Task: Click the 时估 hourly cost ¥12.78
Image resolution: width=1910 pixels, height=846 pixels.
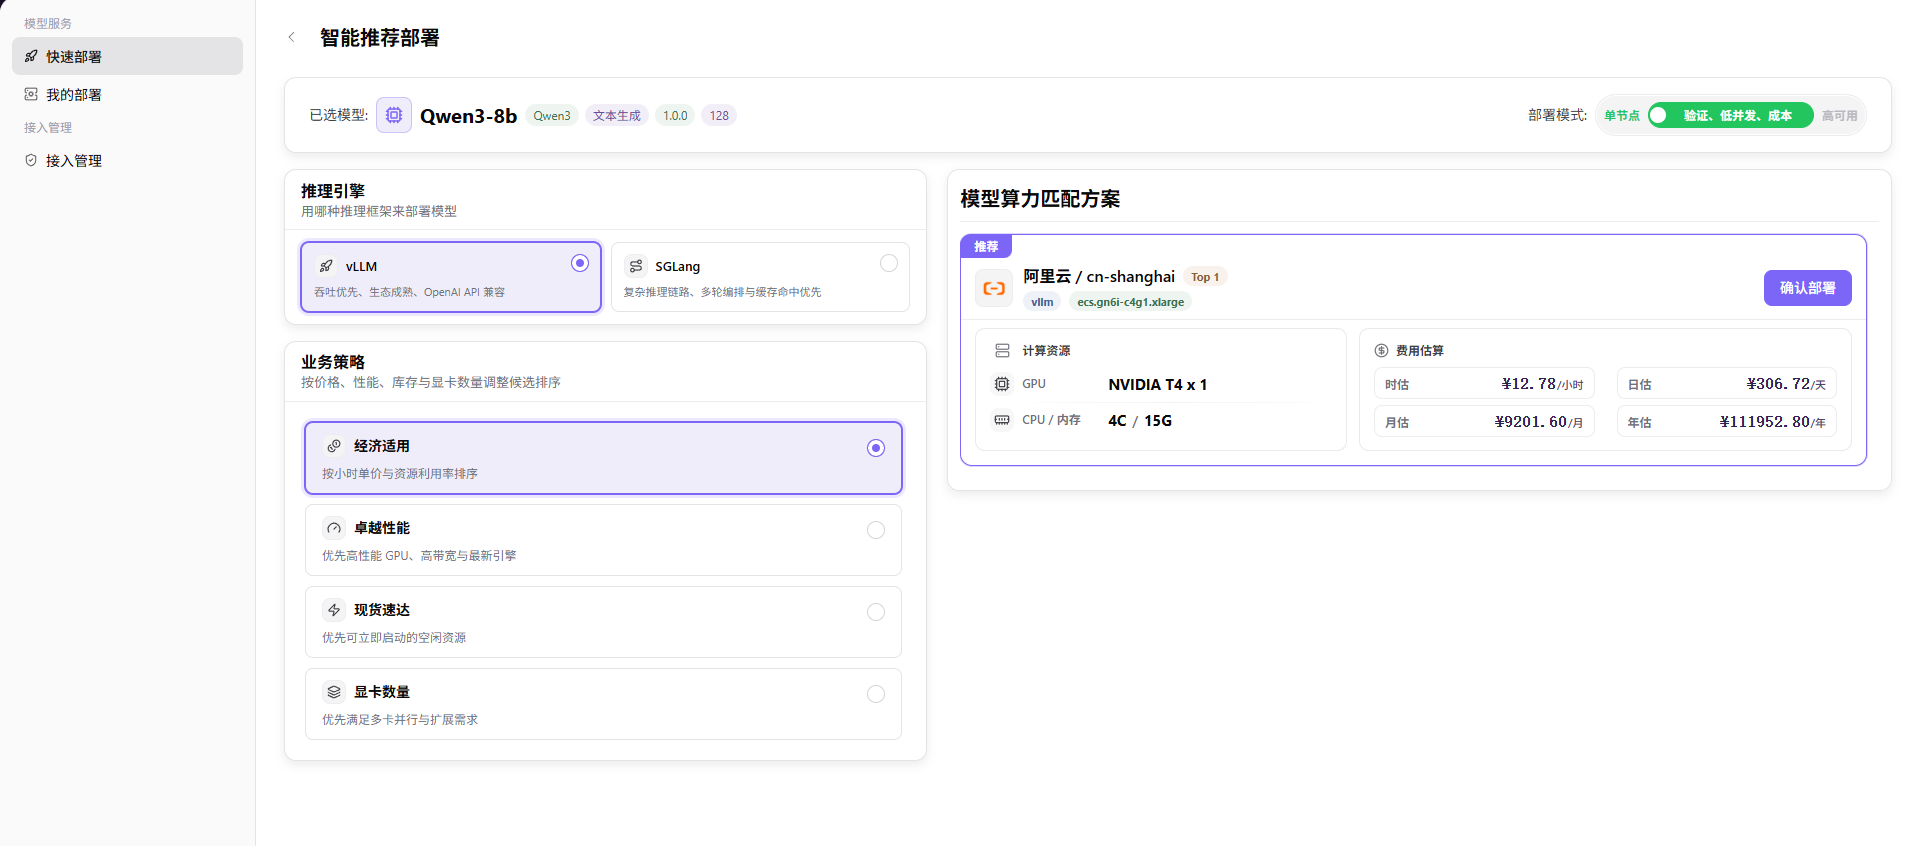Action: tap(1484, 384)
